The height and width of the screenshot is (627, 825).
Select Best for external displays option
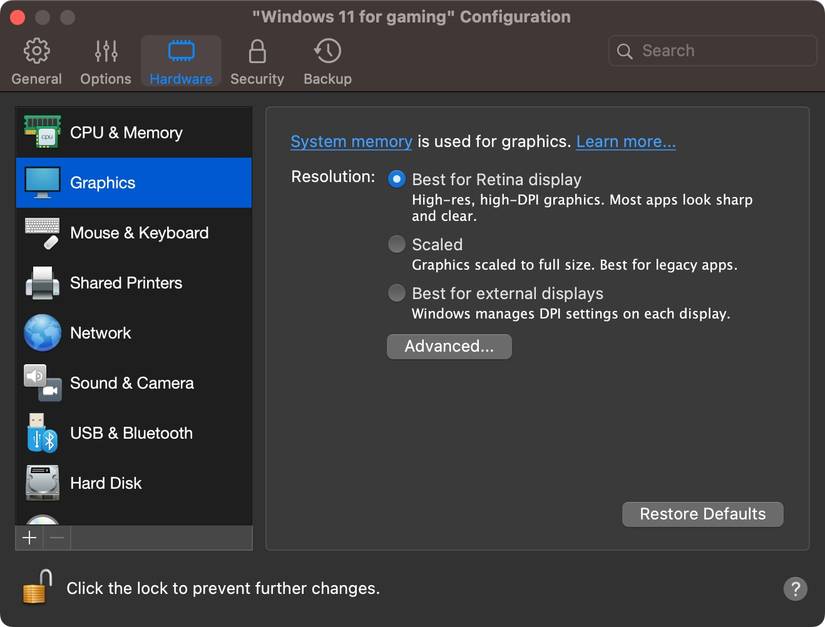397,293
